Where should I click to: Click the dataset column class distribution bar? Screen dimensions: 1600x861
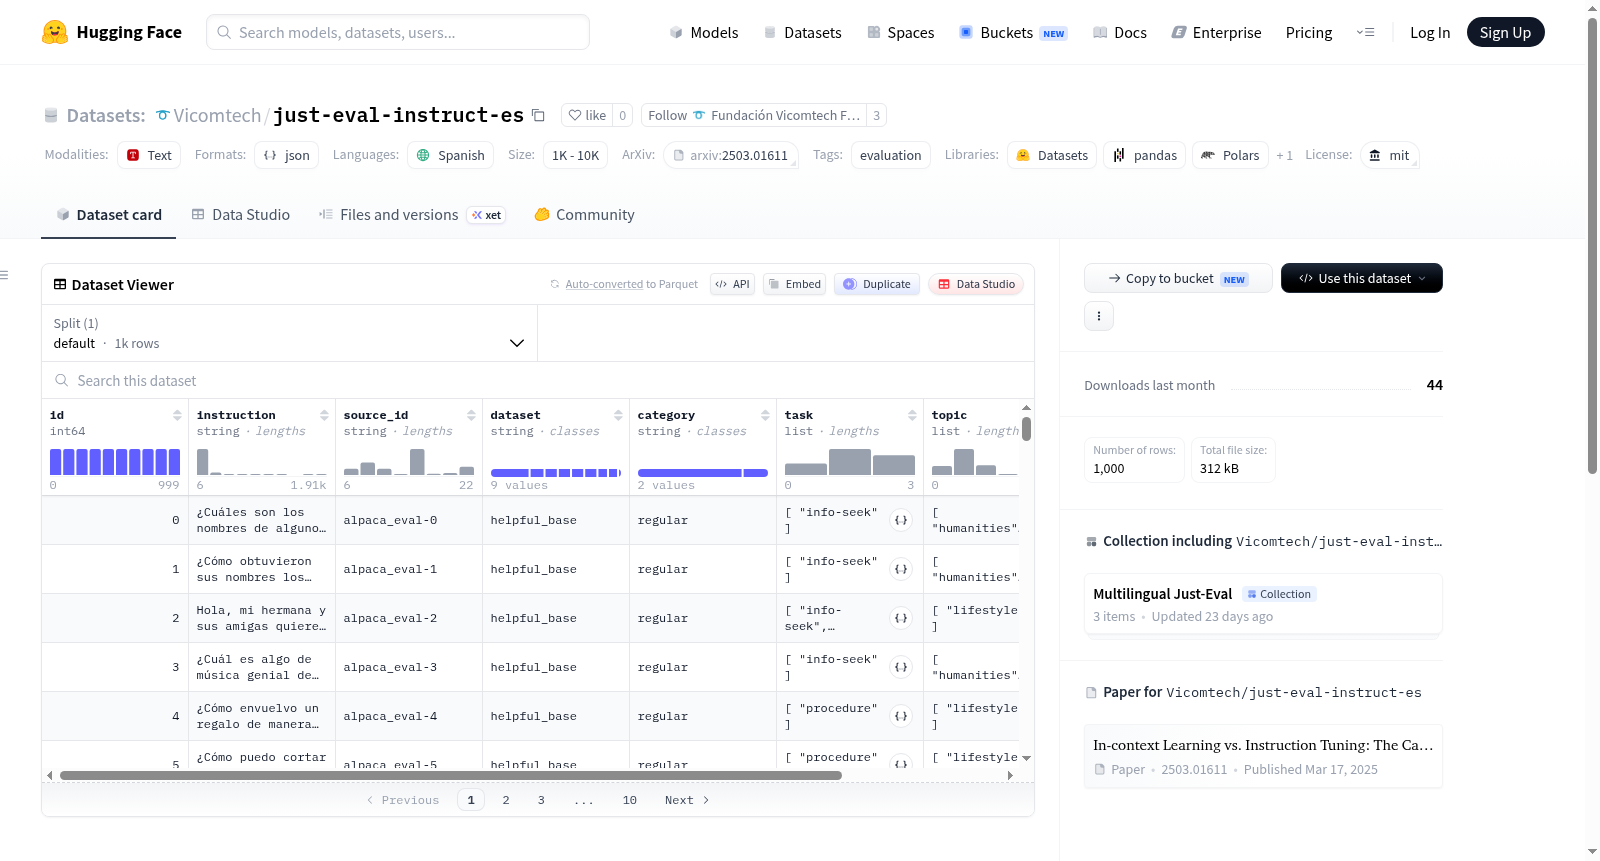tap(556, 473)
